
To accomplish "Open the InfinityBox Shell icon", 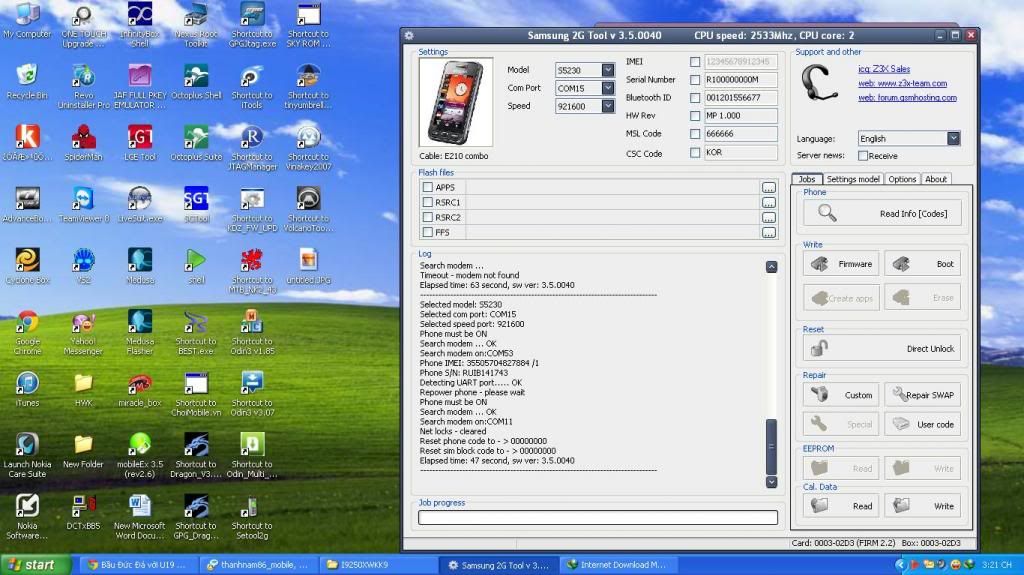I will [x=140, y=25].
